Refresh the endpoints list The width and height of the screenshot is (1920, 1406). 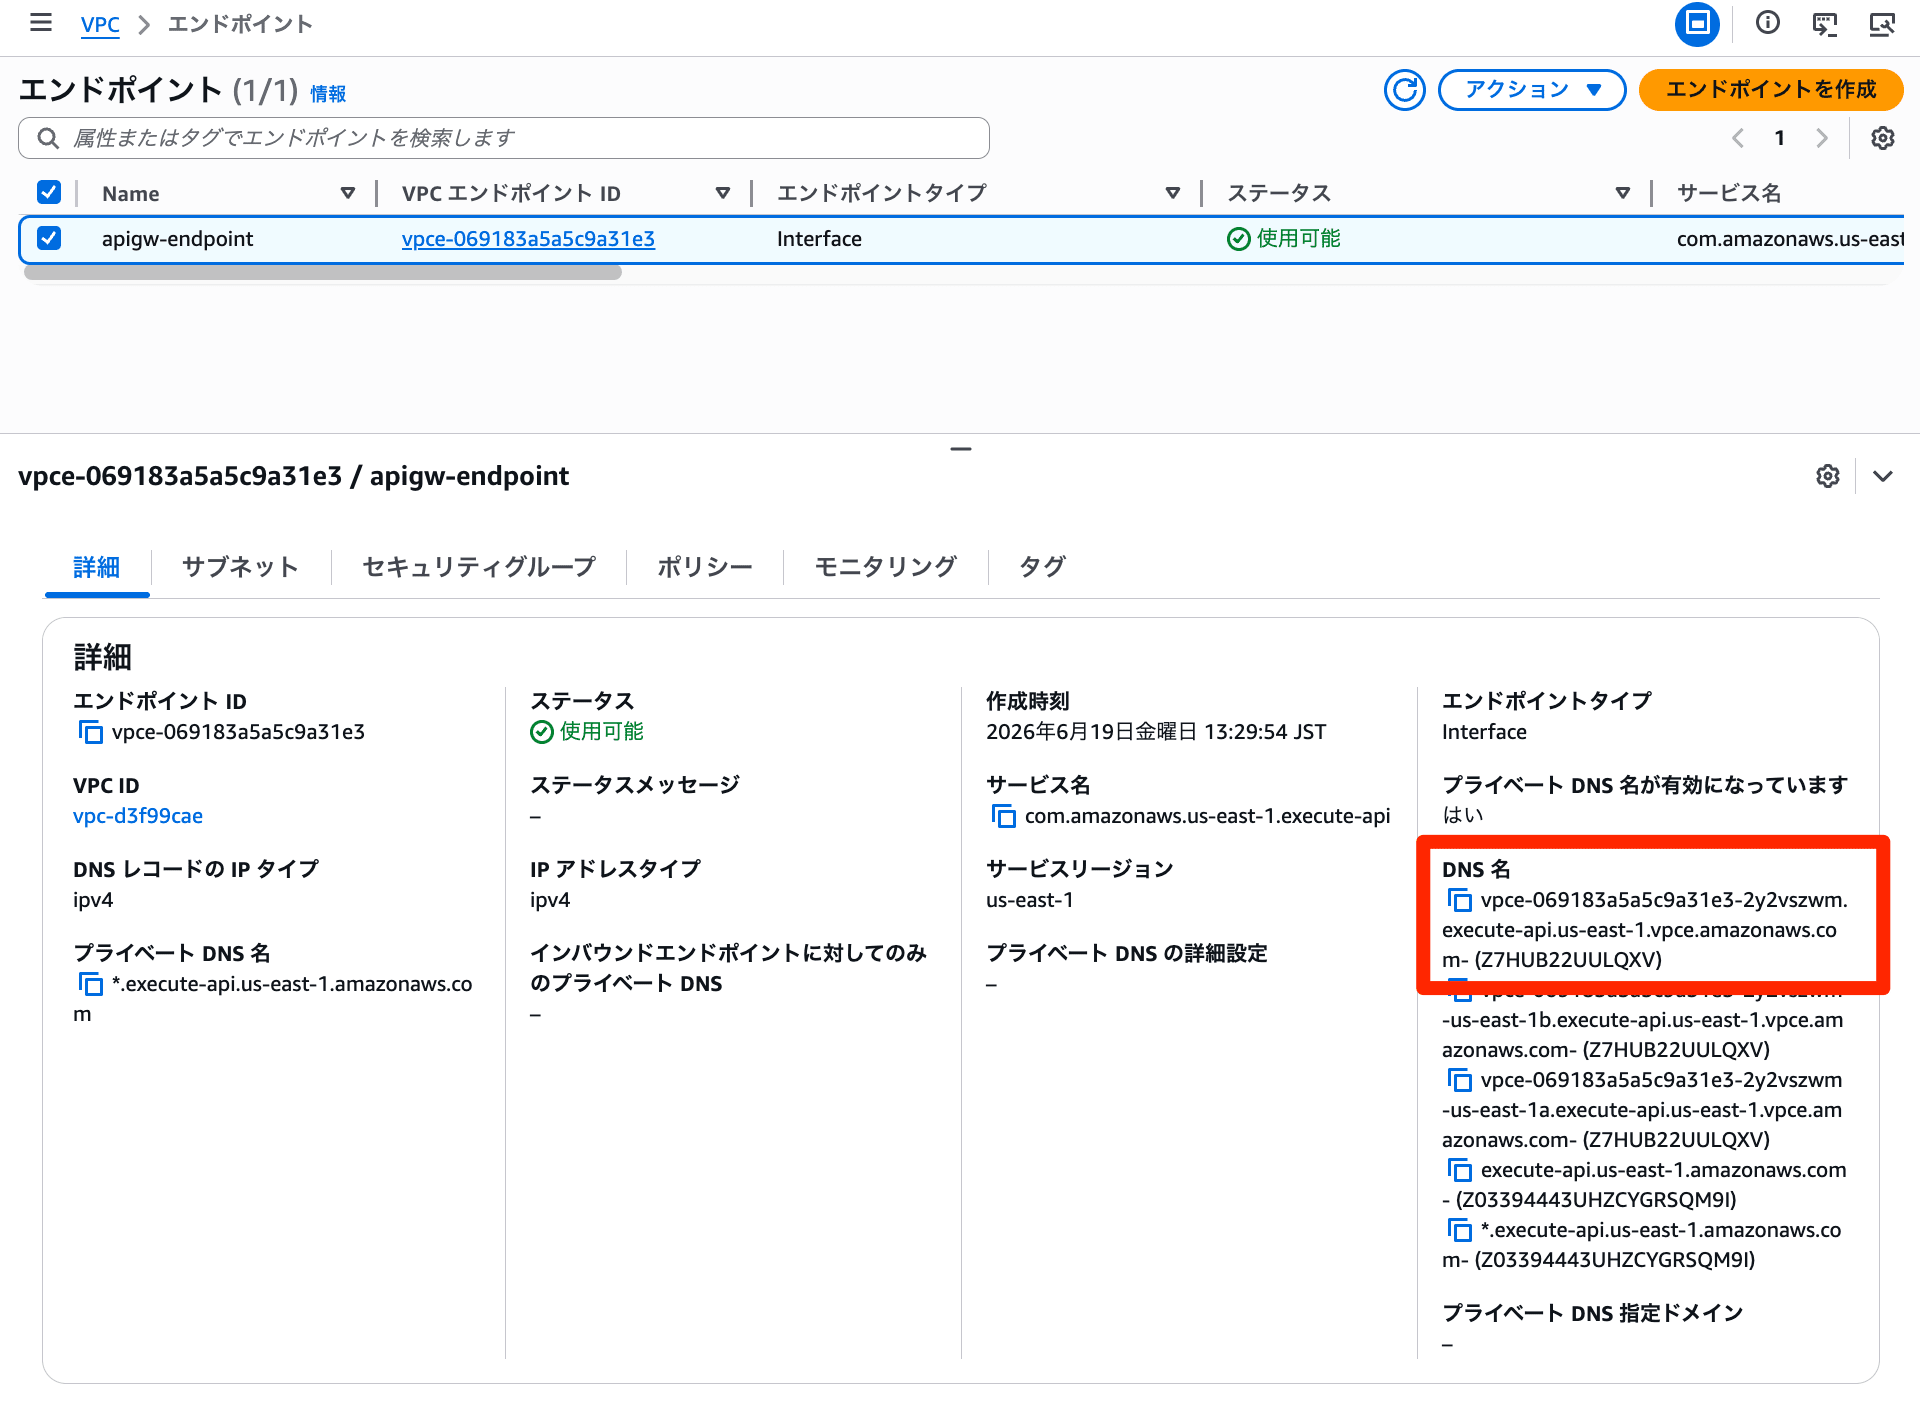click(x=1405, y=90)
